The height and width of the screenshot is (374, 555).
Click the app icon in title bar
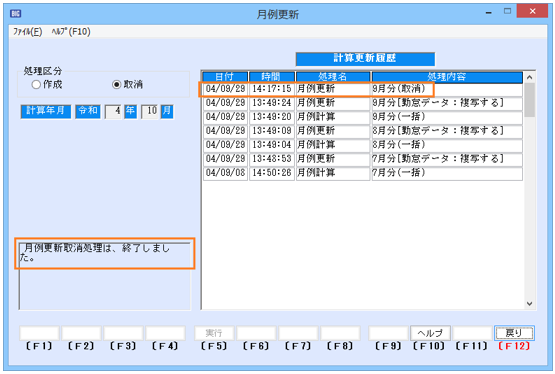(x=16, y=13)
